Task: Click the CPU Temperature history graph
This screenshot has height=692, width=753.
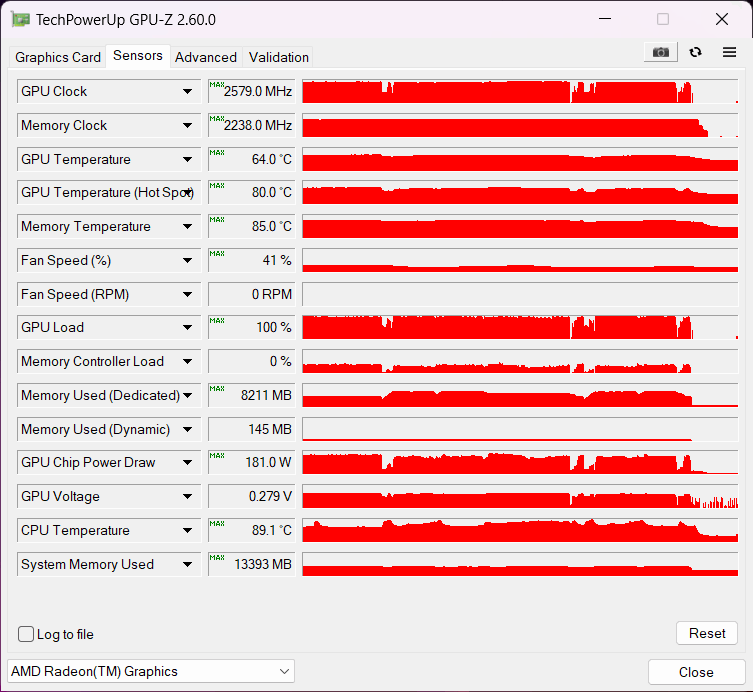Action: click(520, 530)
